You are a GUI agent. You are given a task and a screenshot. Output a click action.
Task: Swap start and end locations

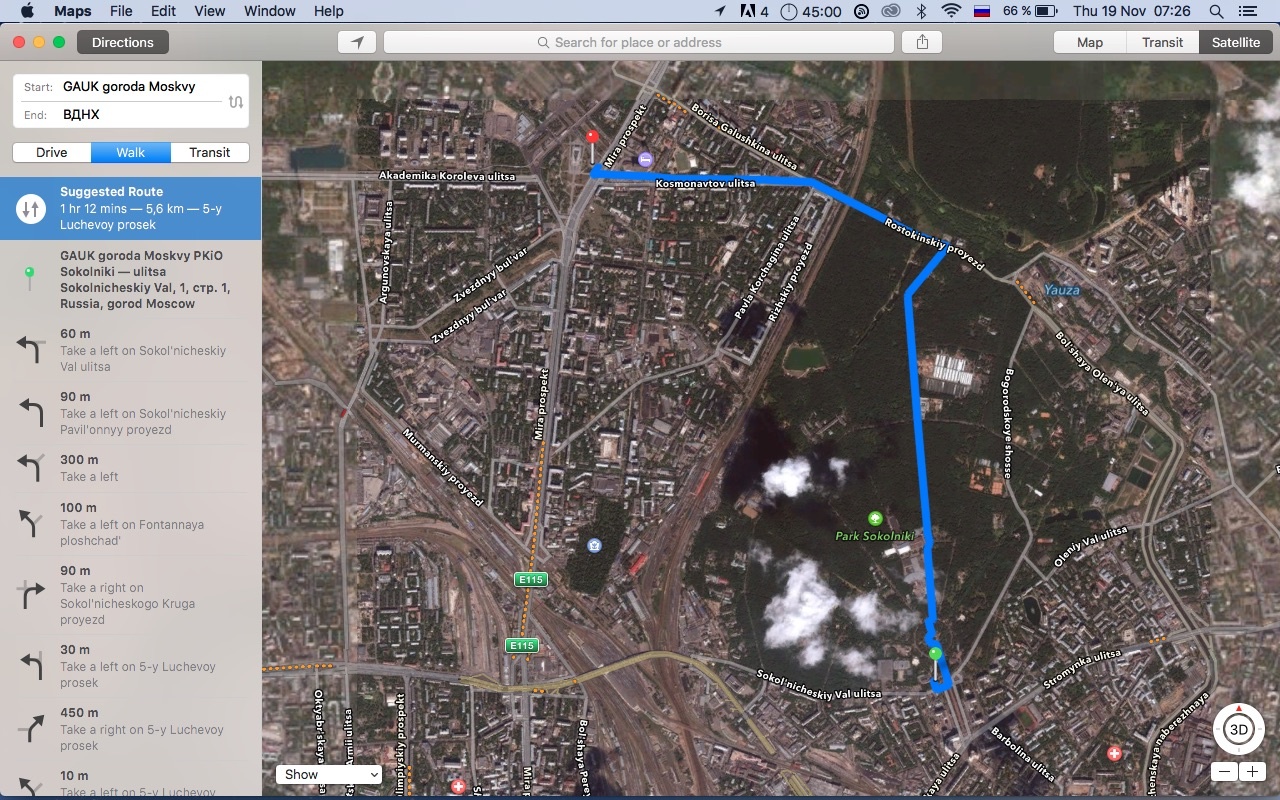[235, 101]
